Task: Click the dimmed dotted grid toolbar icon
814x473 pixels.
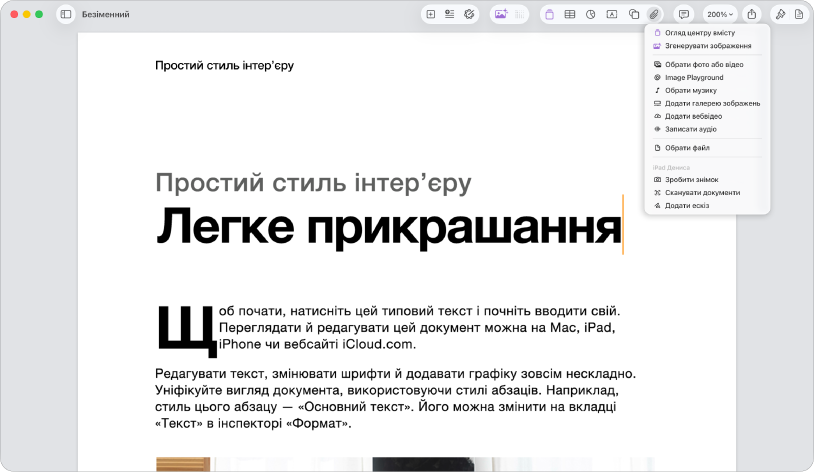Action: (x=520, y=15)
